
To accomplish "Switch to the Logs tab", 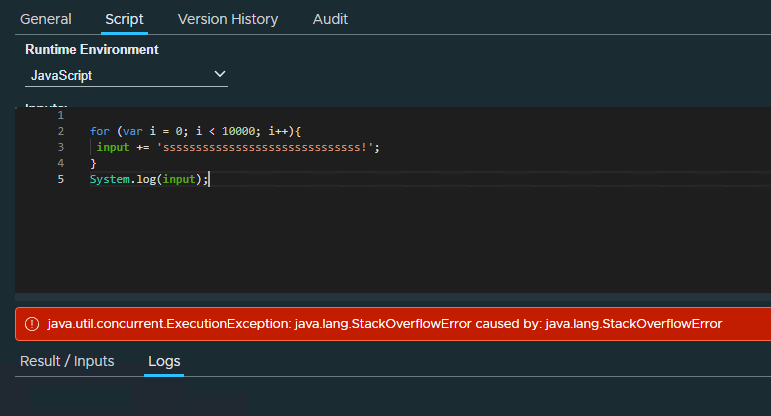I will tap(164, 361).
